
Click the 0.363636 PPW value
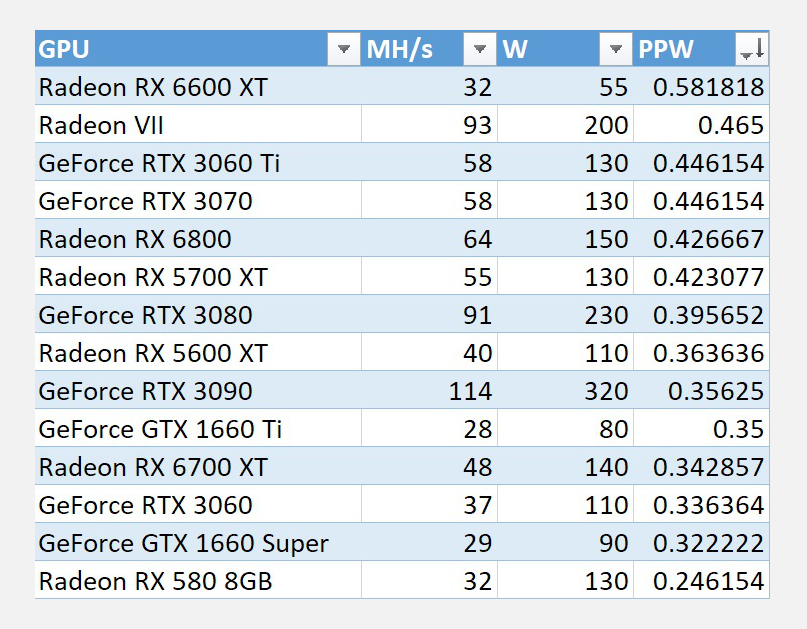(708, 353)
